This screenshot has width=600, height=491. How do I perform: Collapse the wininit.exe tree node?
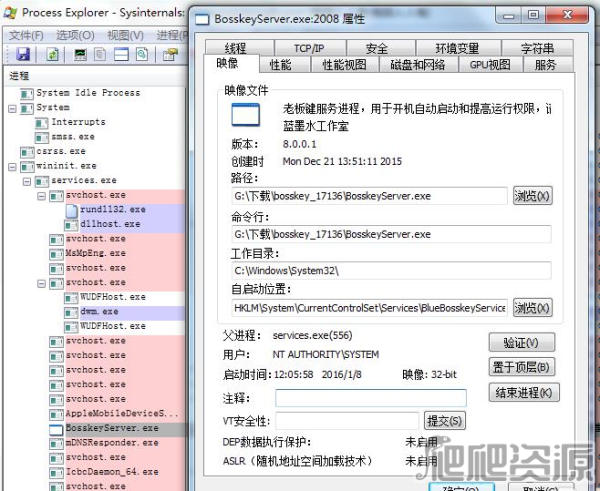tap(12, 167)
